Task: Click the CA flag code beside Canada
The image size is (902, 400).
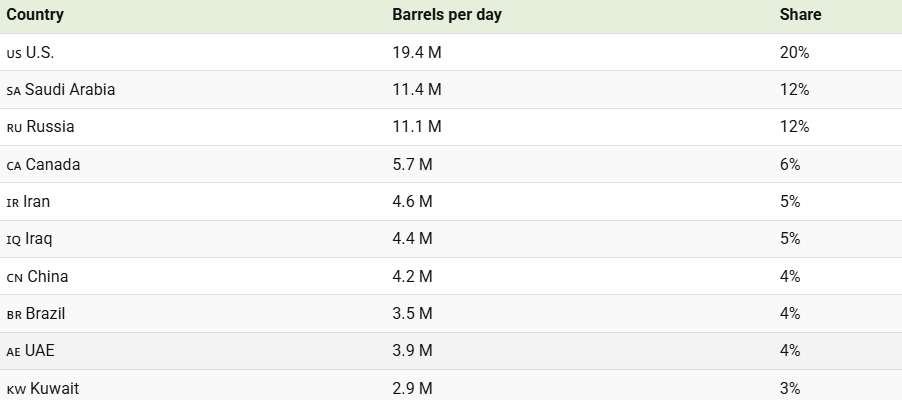Action: [x=14, y=165]
